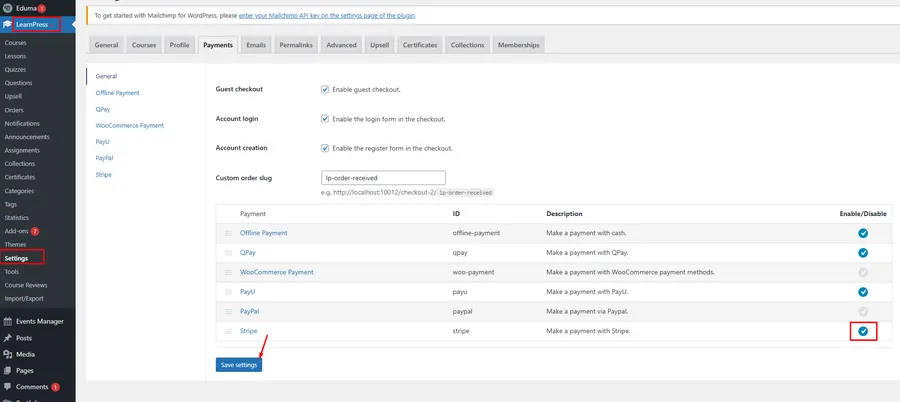
Task: Uncheck Enable the login form checkbox
Action: (325, 119)
